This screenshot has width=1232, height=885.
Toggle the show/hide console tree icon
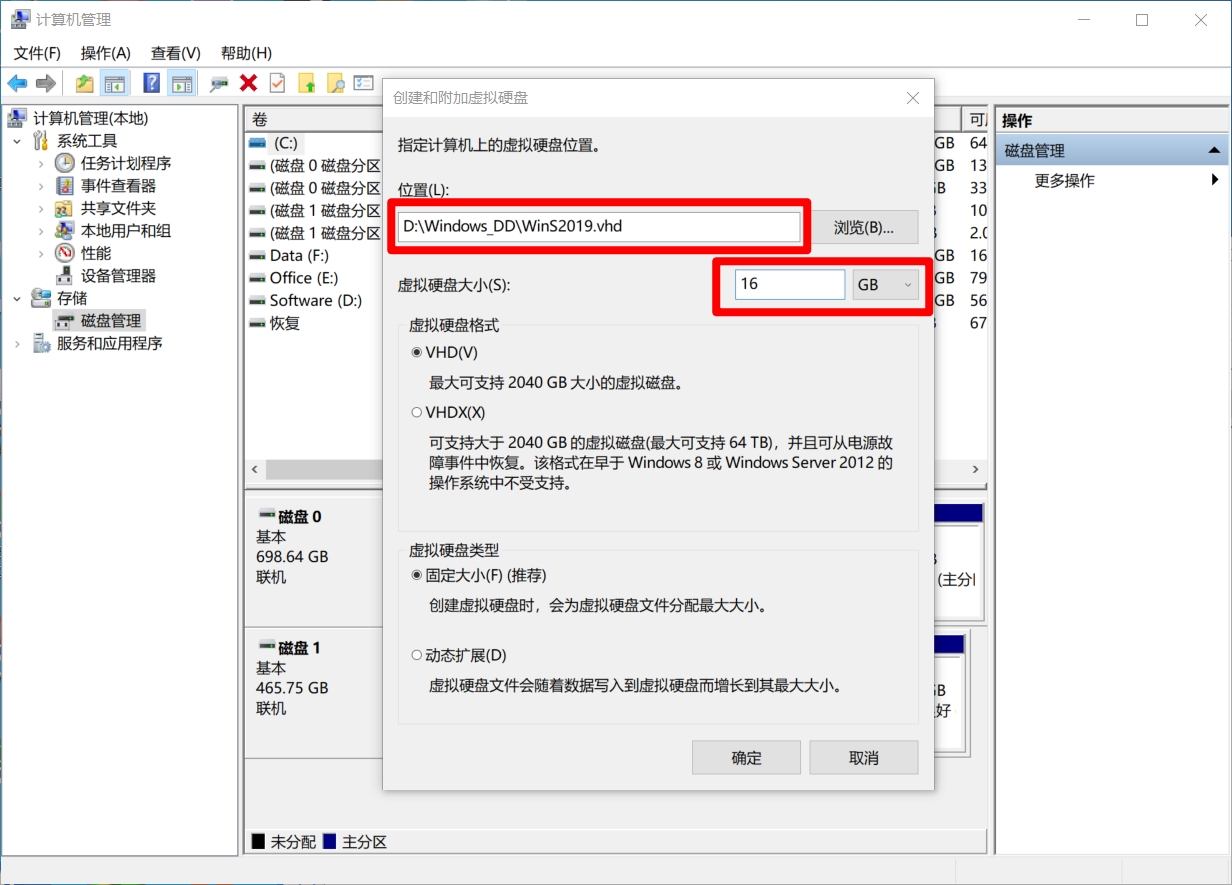pyautogui.click(x=115, y=84)
